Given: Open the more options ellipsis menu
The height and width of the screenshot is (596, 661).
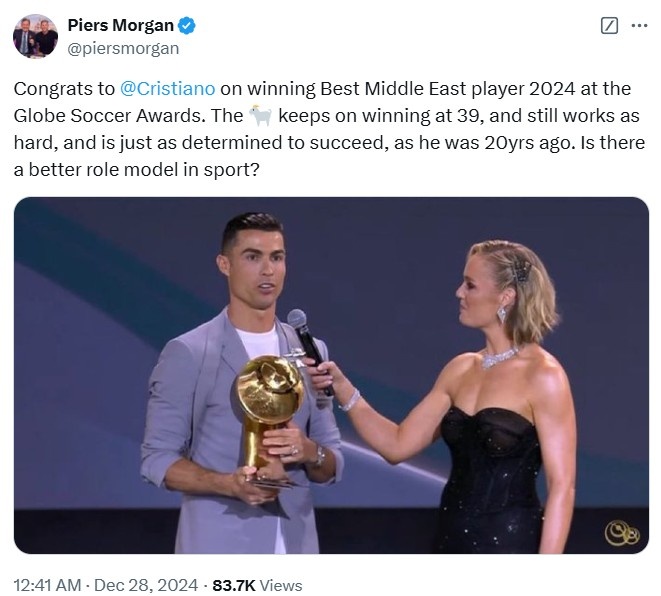Looking at the screenshot, I should (639, 26).
